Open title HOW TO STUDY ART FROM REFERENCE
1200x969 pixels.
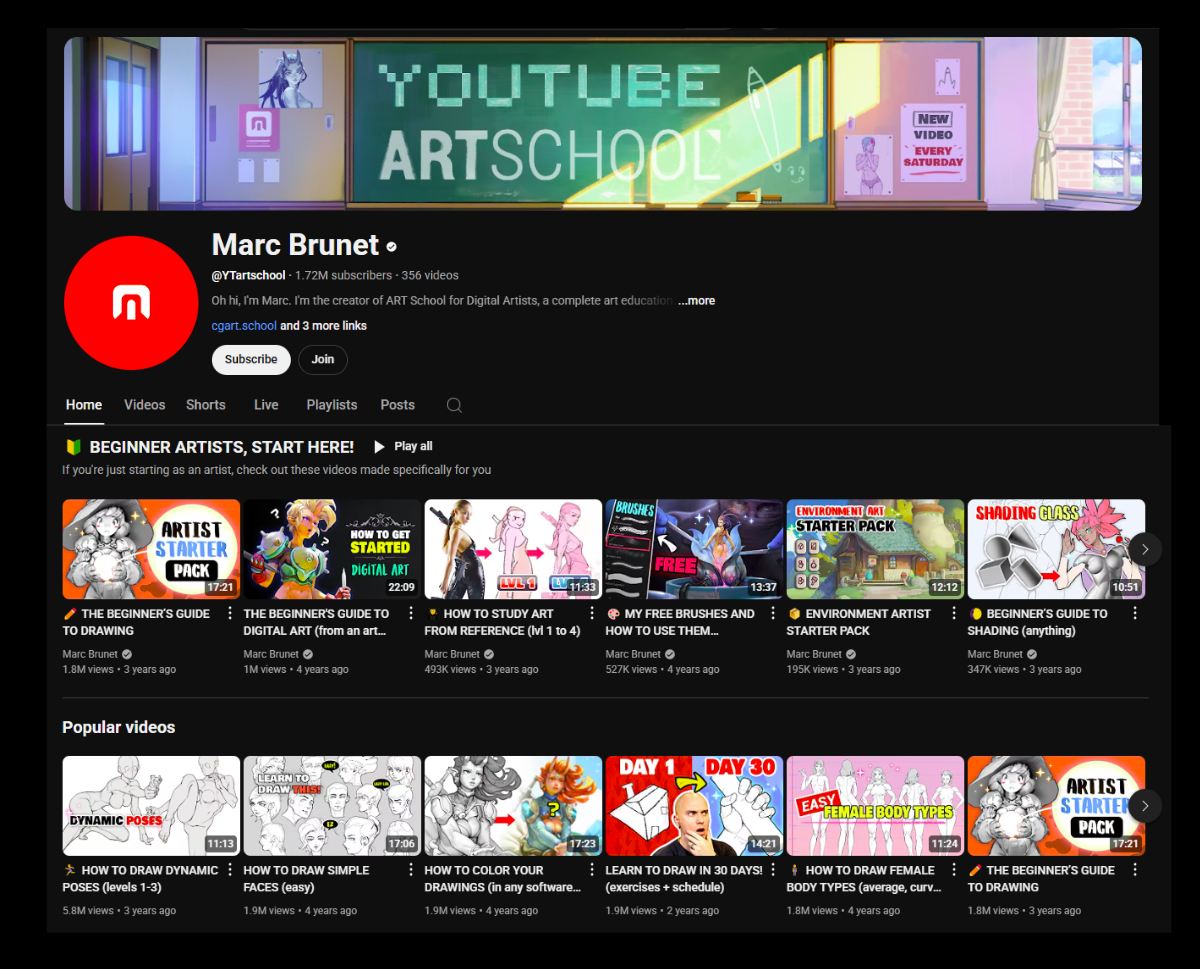[x=503, y=622]
